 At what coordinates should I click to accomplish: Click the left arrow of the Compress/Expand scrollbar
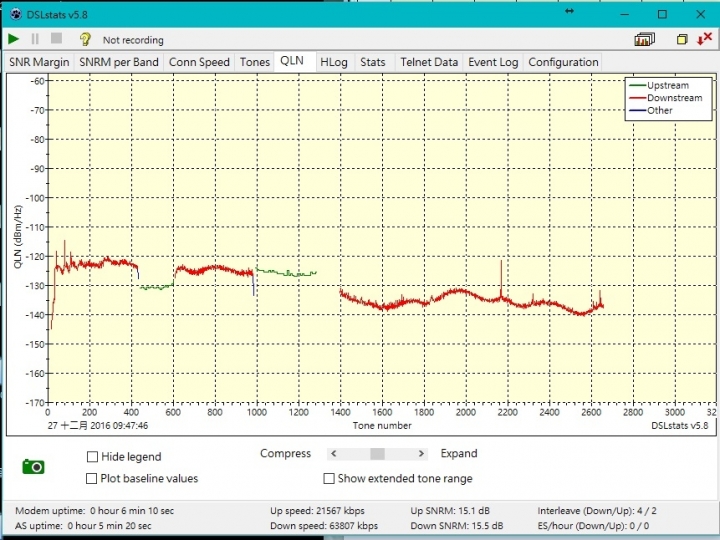[x=334, y=454]
